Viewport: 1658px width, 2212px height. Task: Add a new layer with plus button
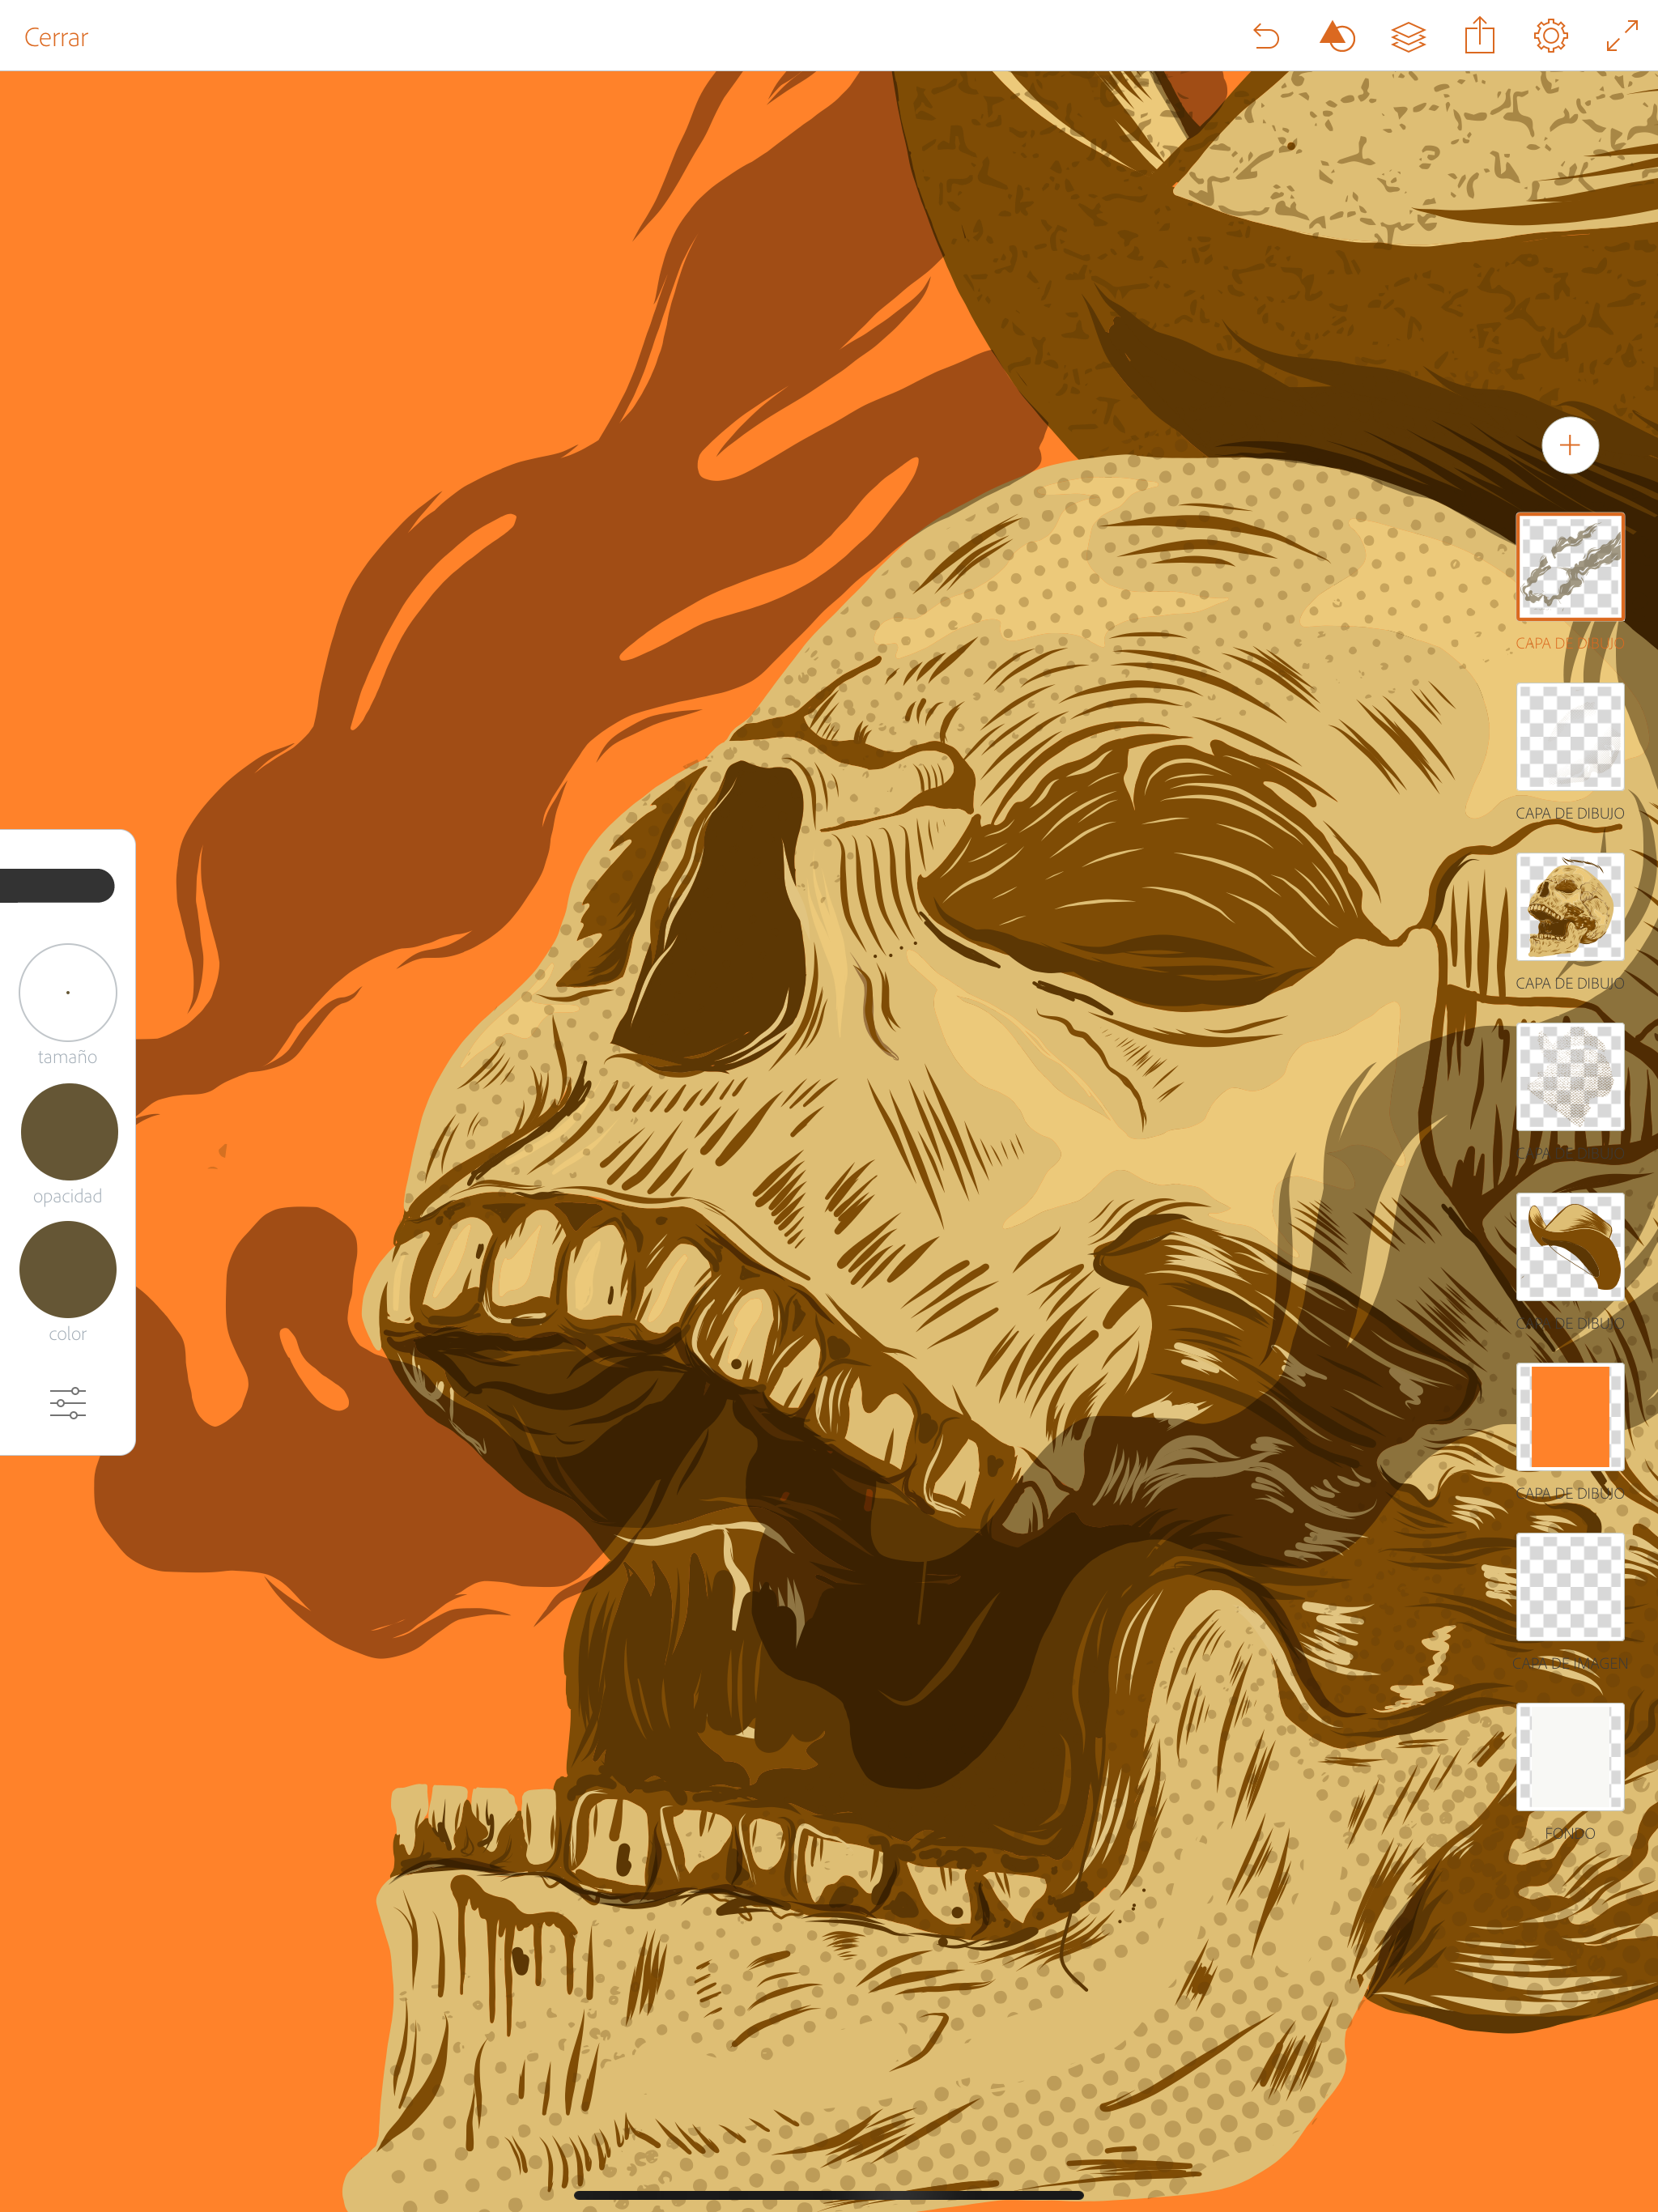1569,445
